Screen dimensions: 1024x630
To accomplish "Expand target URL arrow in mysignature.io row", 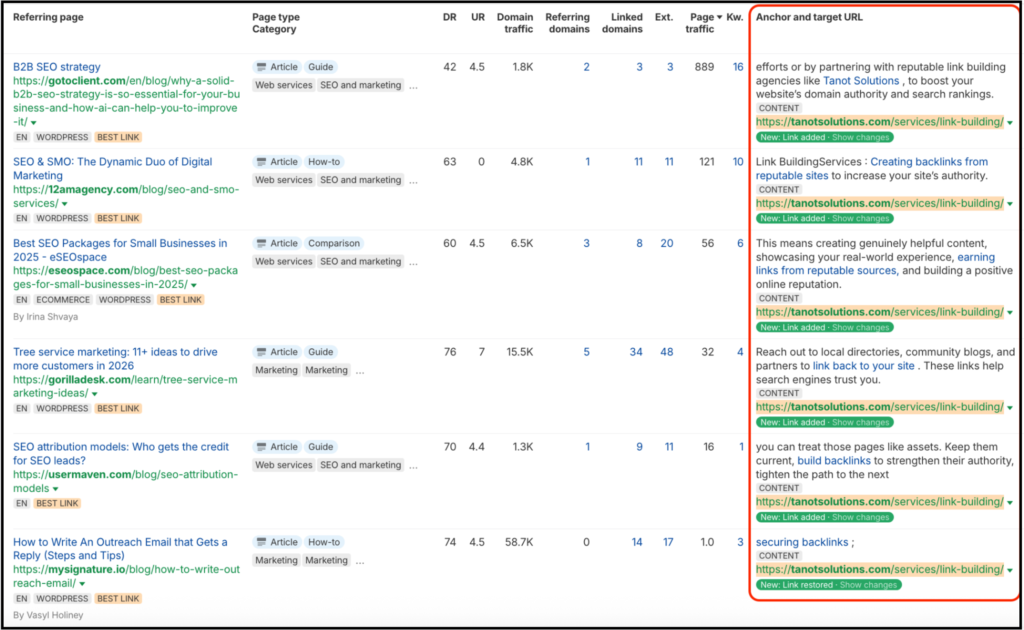I will click(x=1010, y=571).
